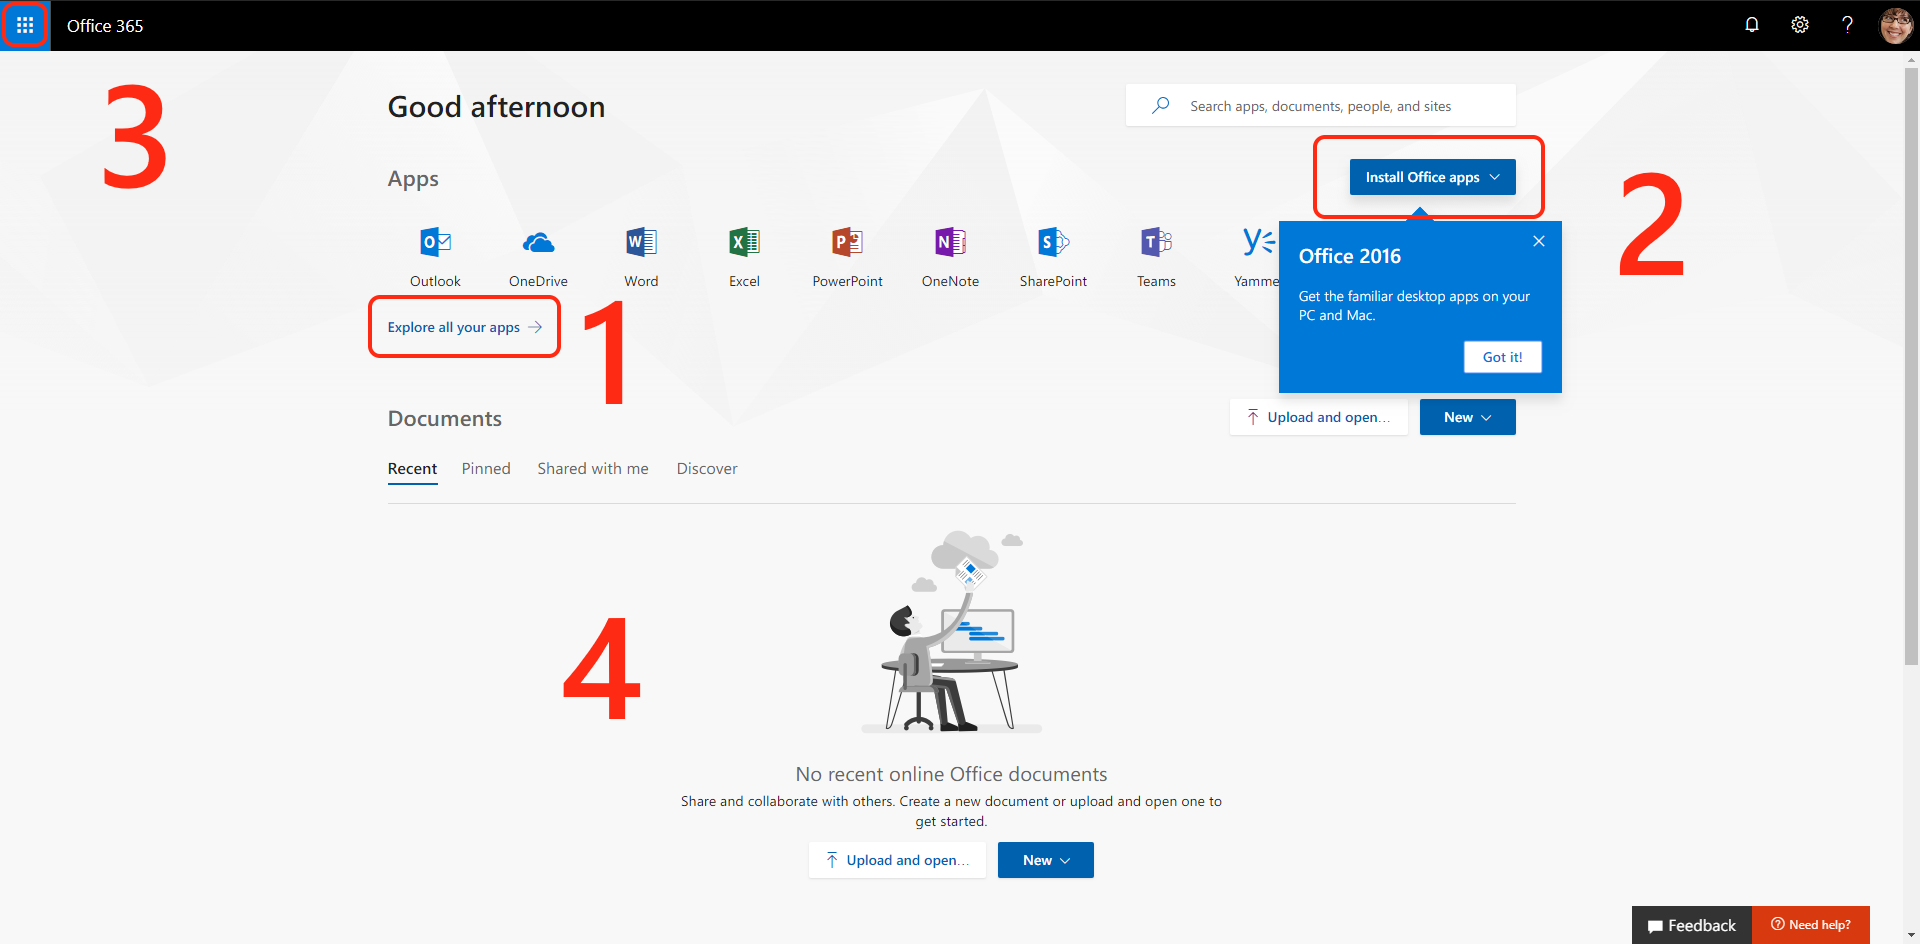The height and width of the screenshot is (944, 1920).
Task: Click the help question mark icon
Action: click(1847, 25)
